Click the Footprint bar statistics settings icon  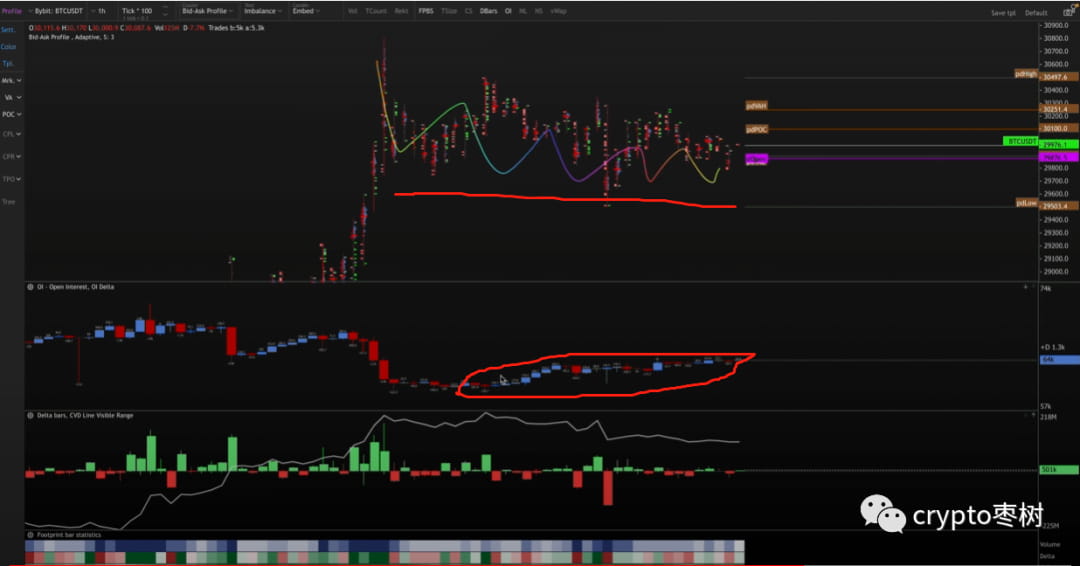[x=30, y=535]
